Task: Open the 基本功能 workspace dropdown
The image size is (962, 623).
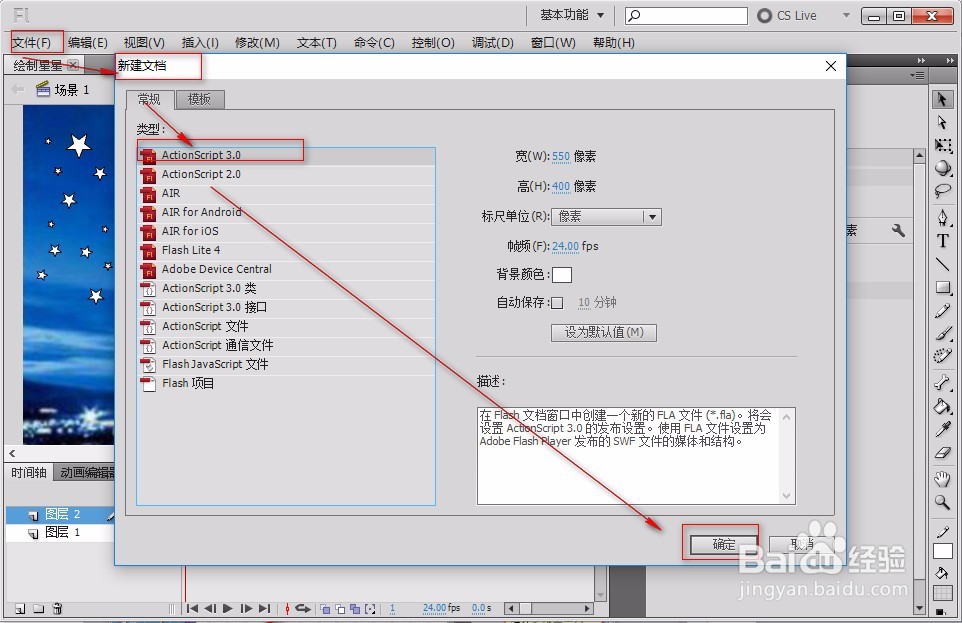Action: (x=572, y=15)
